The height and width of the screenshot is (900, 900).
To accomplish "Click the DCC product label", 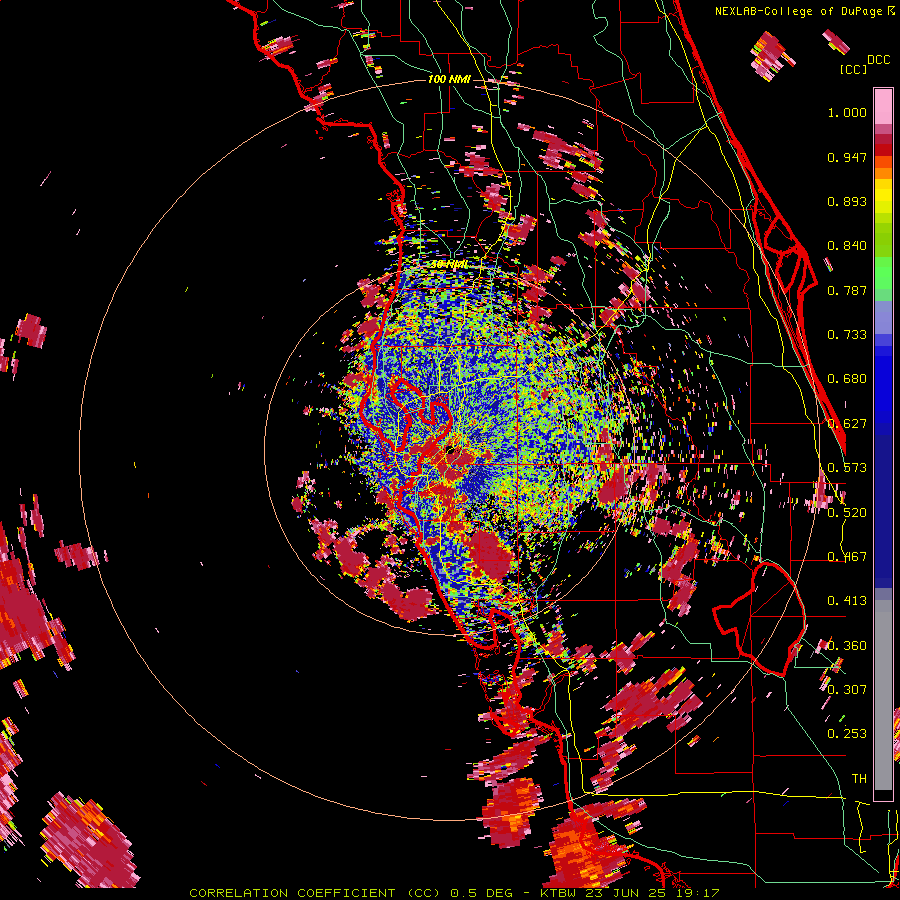I will pyautogui.click(x=878, y=60).
